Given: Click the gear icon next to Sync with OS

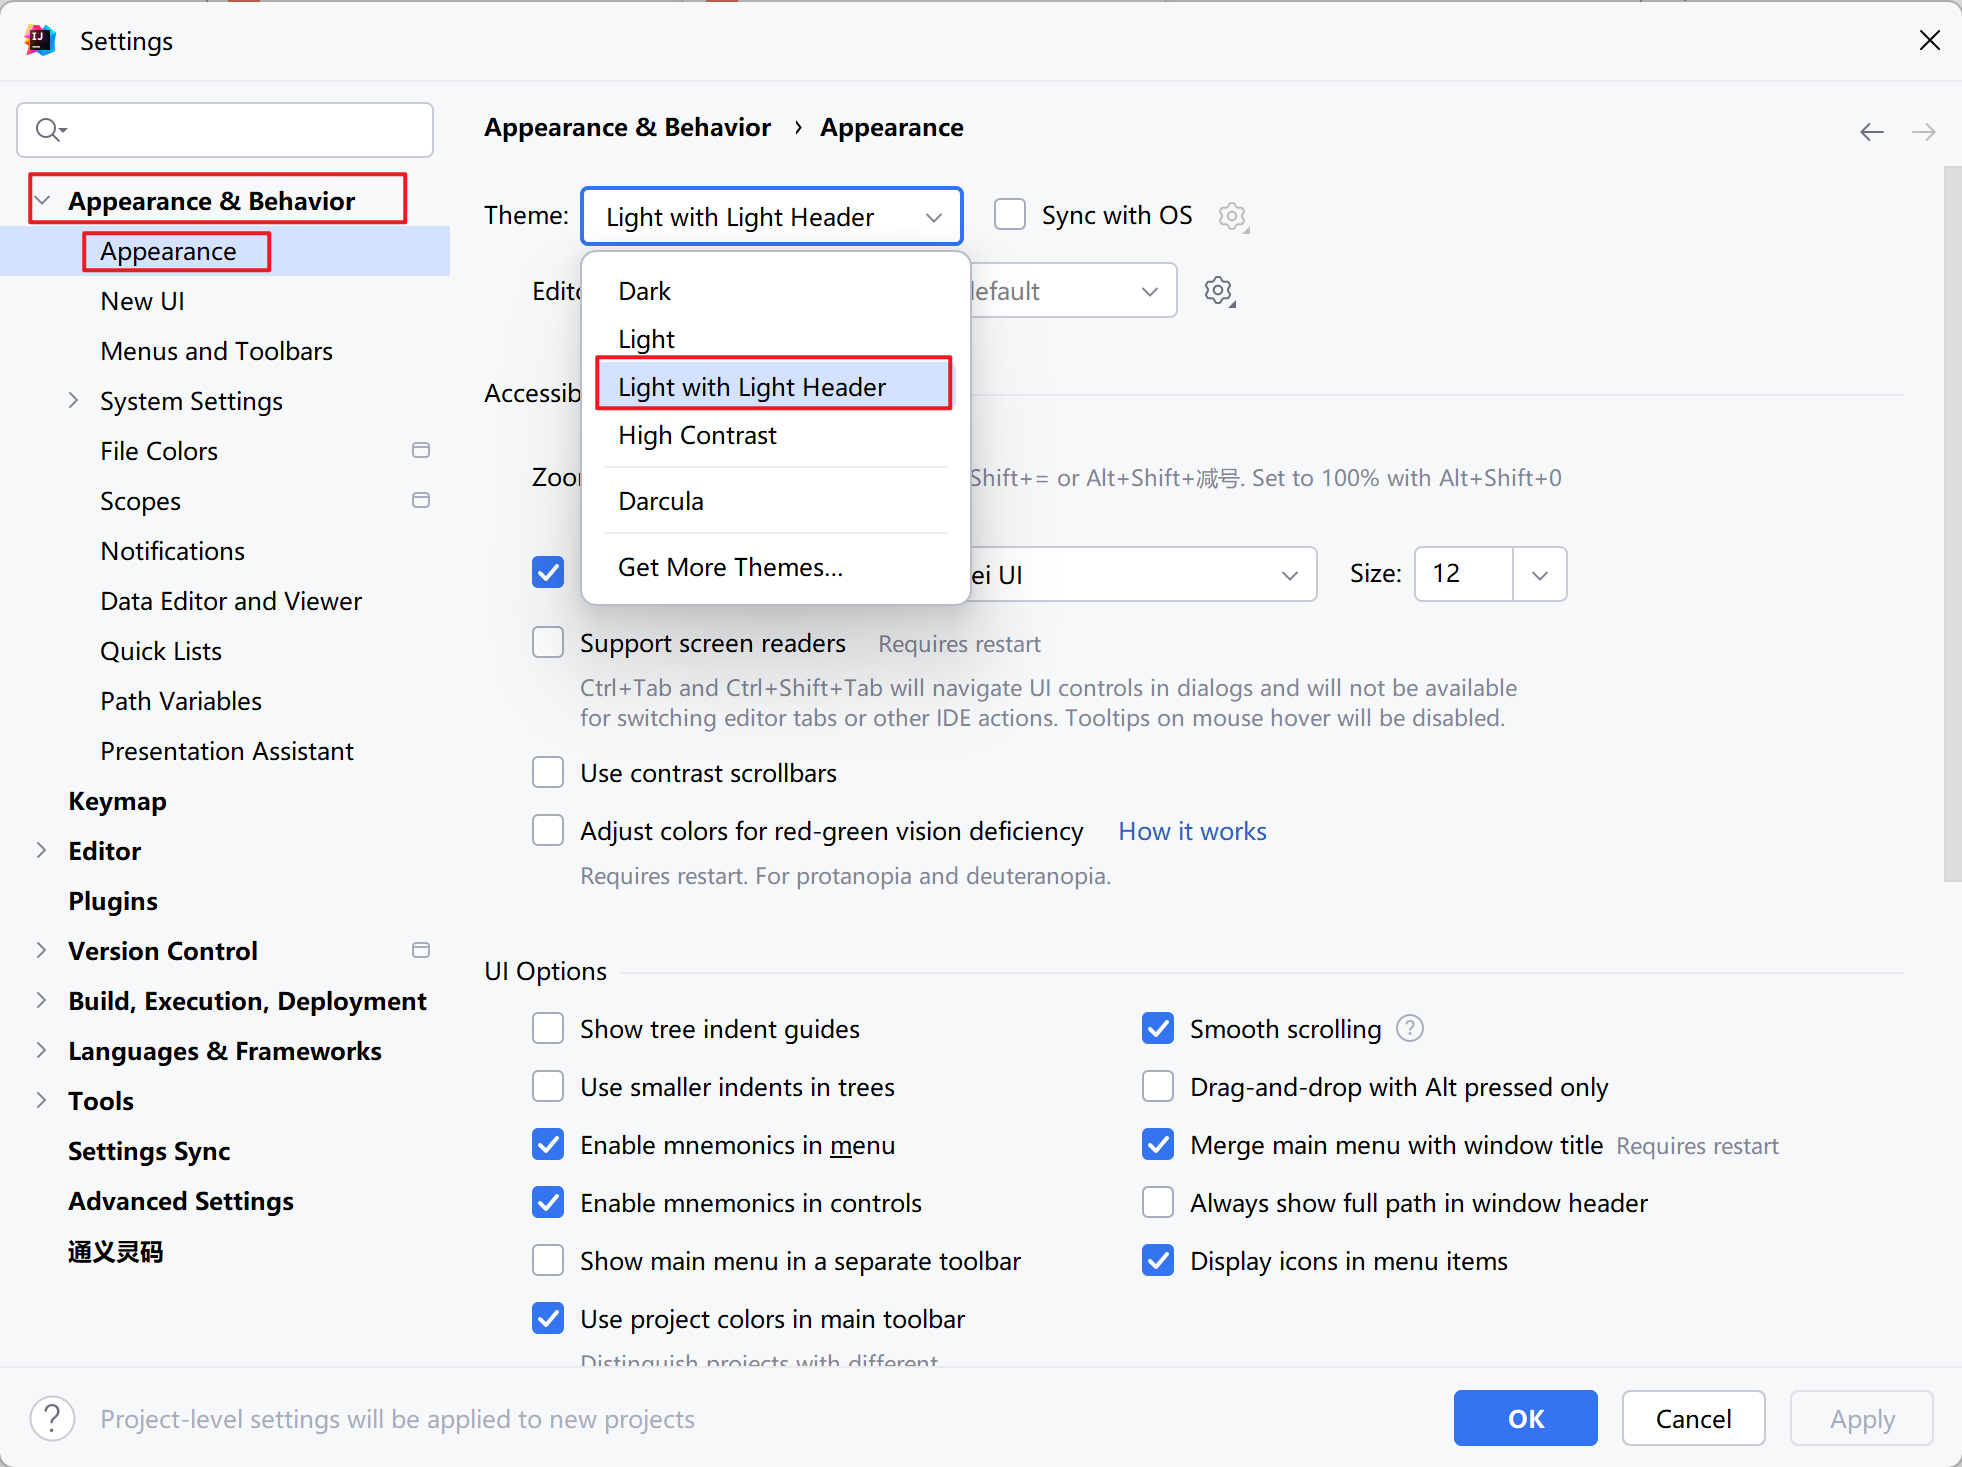Looking at the screenshot, I should (1233, 216).
